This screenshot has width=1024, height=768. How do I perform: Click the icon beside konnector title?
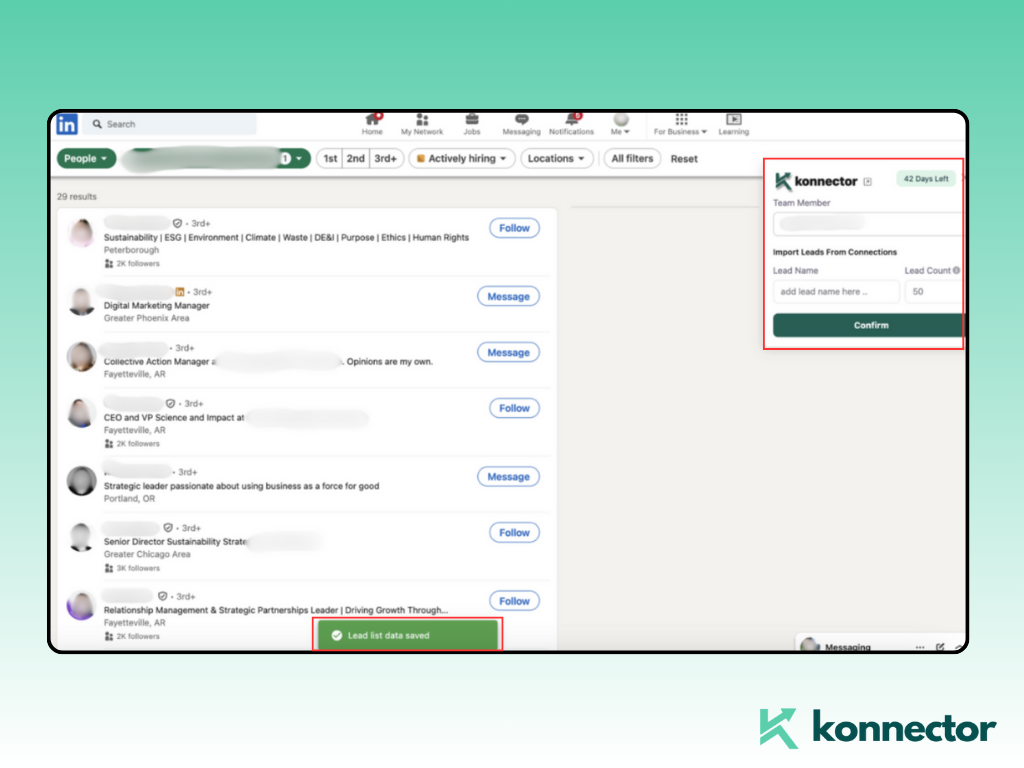point(868,182)
